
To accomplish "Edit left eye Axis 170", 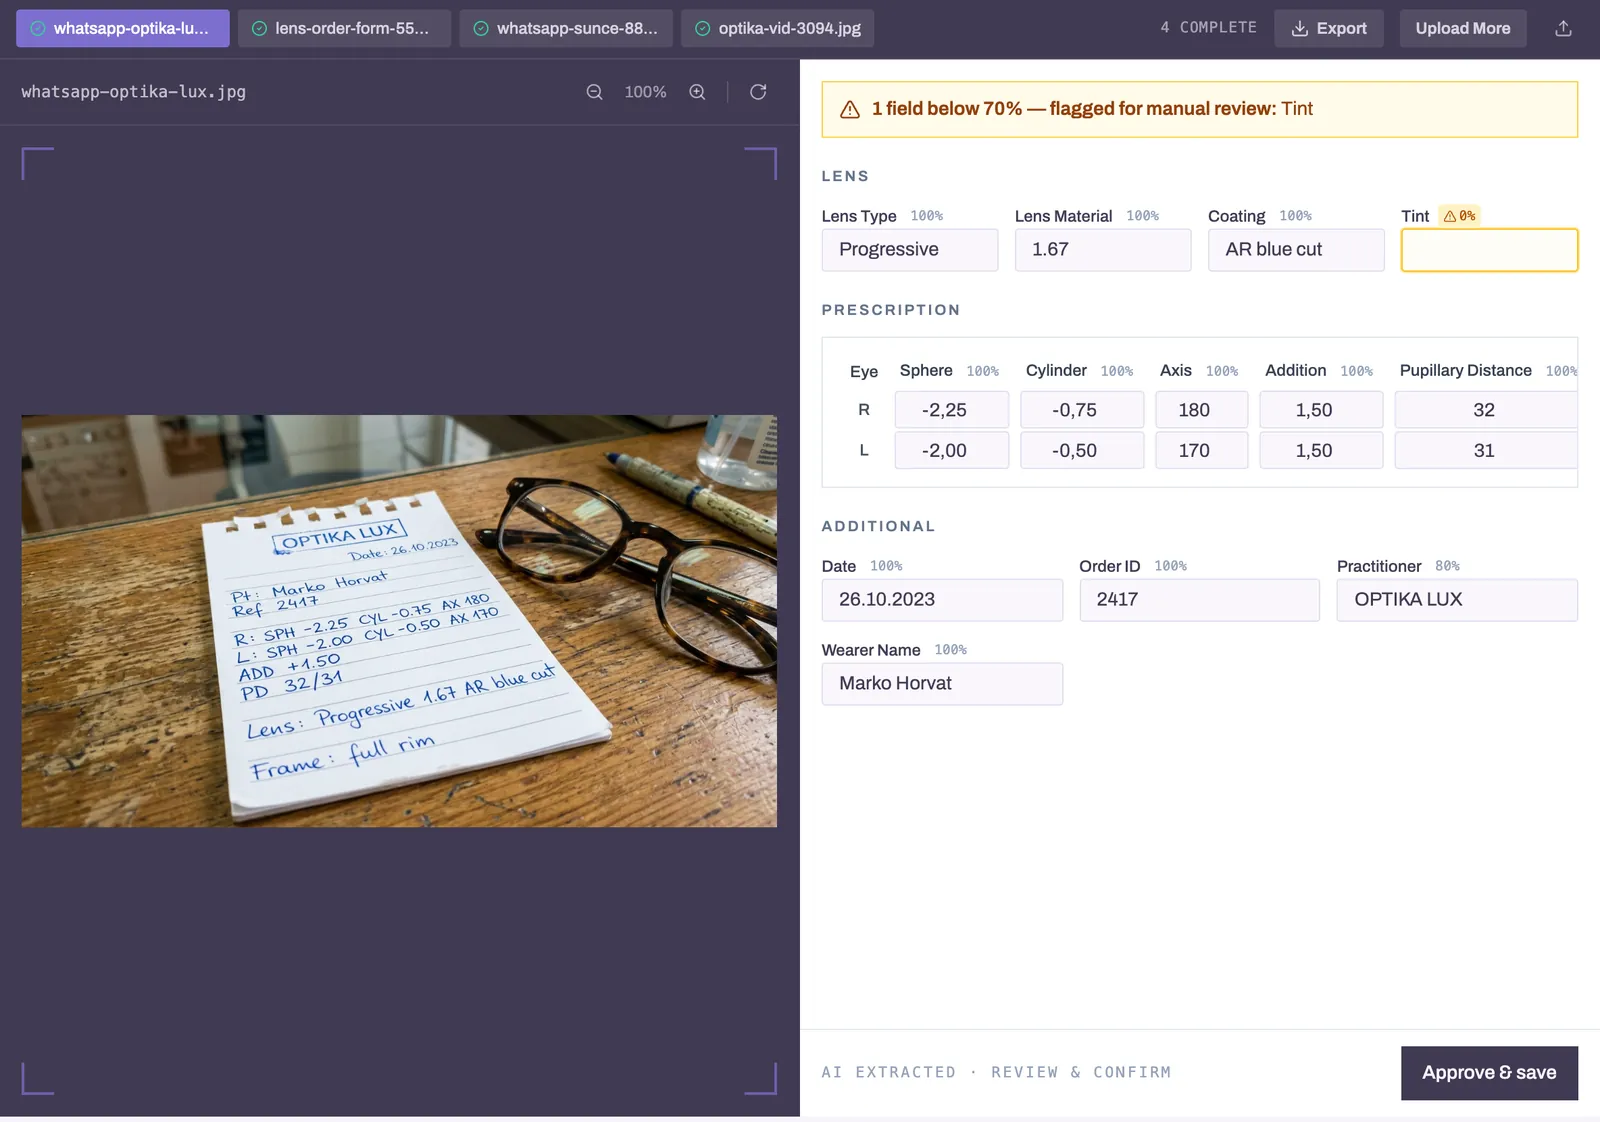I will point(1201,451).
